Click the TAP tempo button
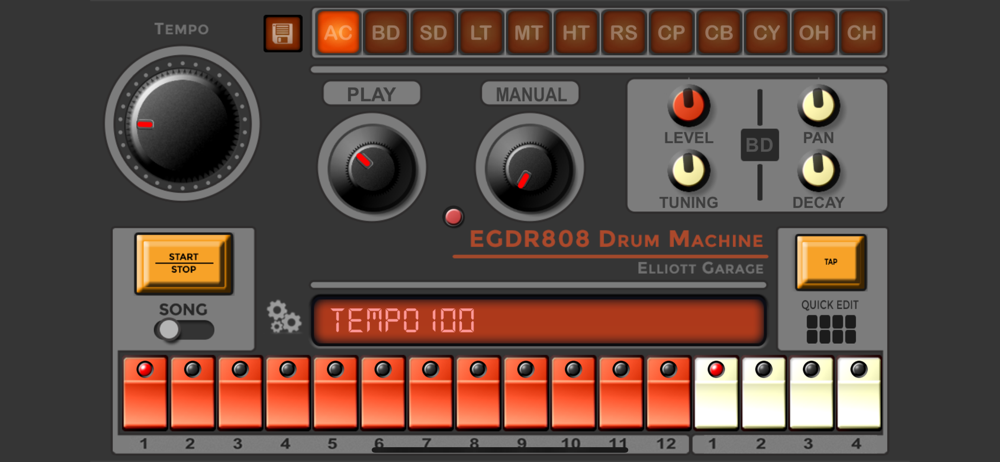 (x=830, y=262)
